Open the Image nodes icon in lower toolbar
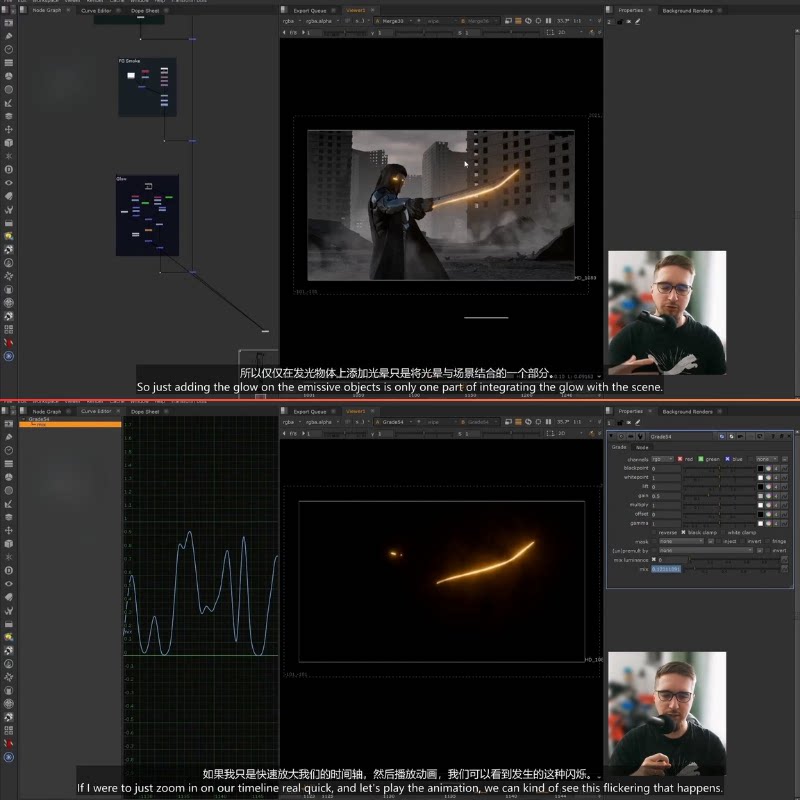 (9, 423)
